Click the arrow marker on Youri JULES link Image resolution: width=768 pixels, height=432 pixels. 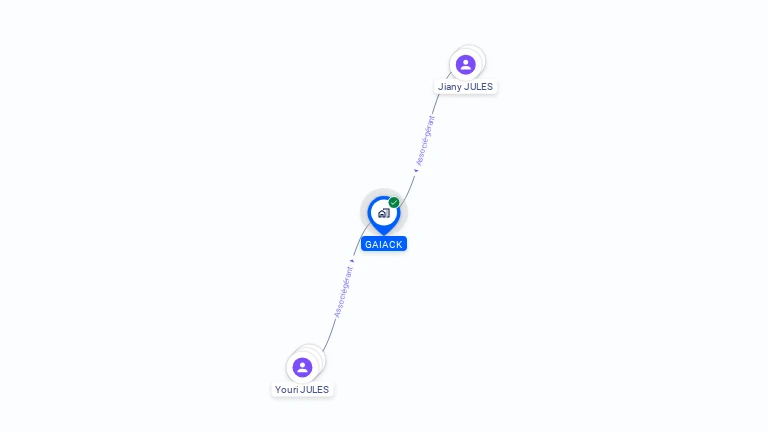pyautogui.click(x=352, y=261)
